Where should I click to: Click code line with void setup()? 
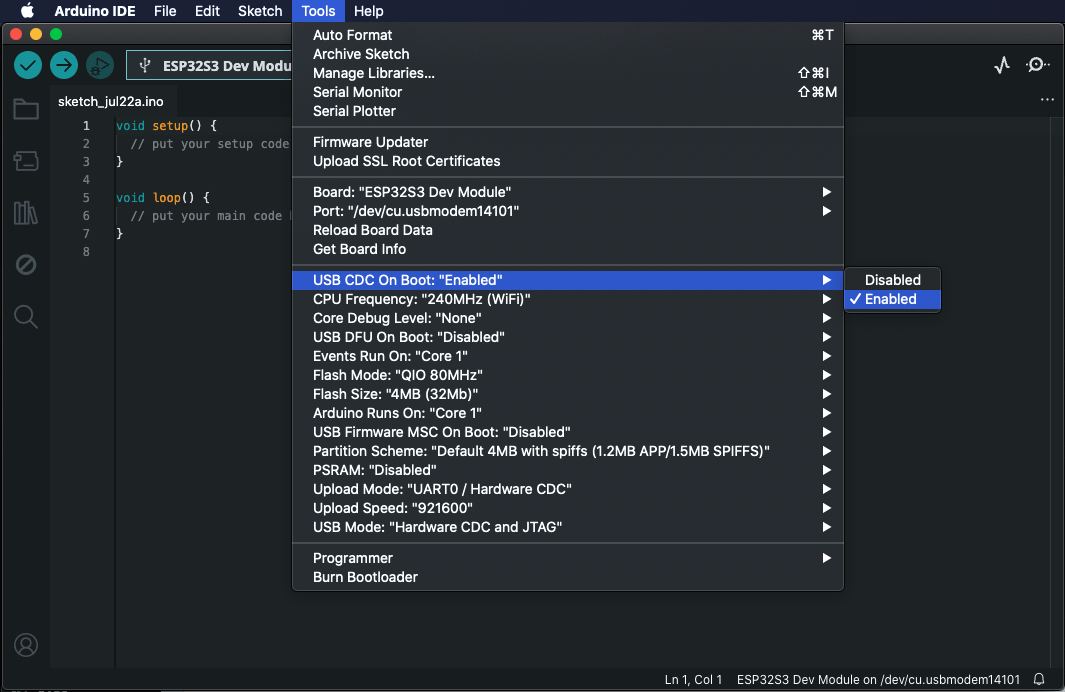pos(166,126)
